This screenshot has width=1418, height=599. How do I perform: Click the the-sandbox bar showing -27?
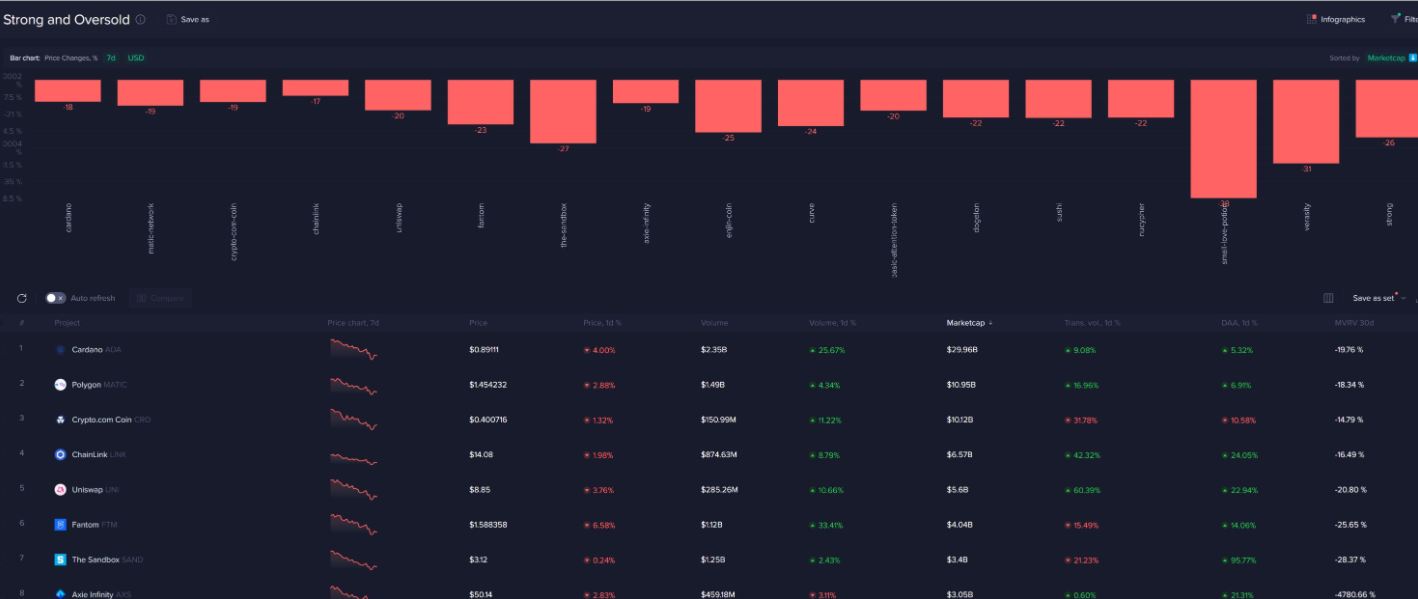click(563, 112)
